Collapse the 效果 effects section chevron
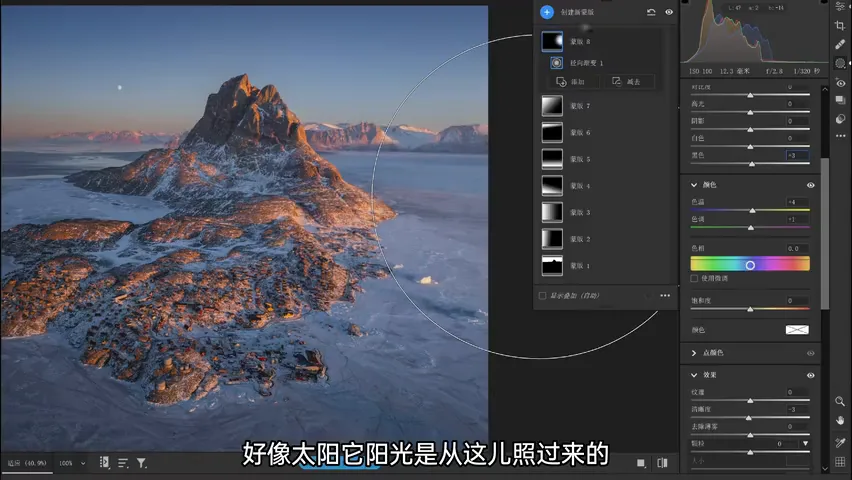852x480 pixels. click(x=694, y=375)
